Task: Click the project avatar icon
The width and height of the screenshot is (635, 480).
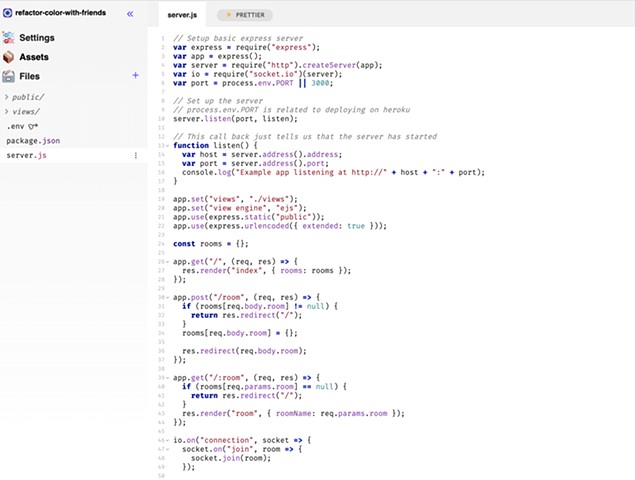Action: pyautogui.click(x=7, y=13)
